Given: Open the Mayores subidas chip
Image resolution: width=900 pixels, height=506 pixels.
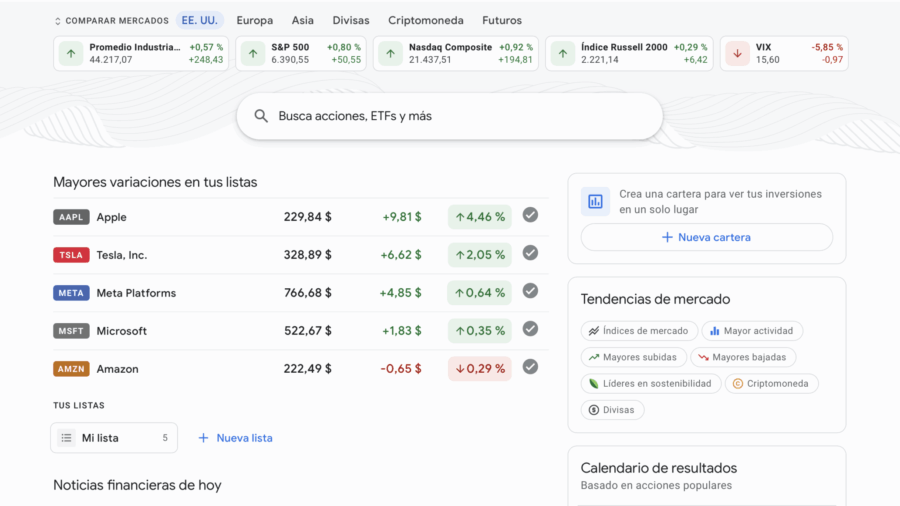Looking at the screenshot, I should pyautogui.click(x=634, y=357).
